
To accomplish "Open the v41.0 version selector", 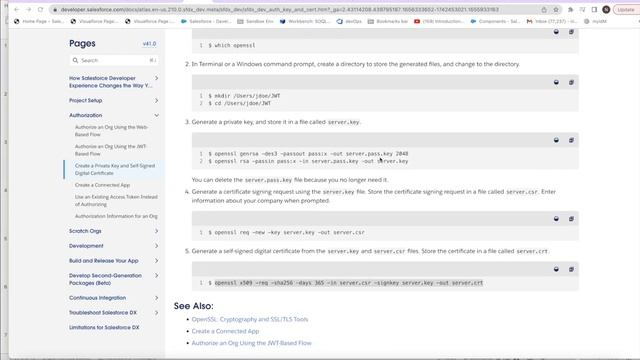I will [149, 44].
